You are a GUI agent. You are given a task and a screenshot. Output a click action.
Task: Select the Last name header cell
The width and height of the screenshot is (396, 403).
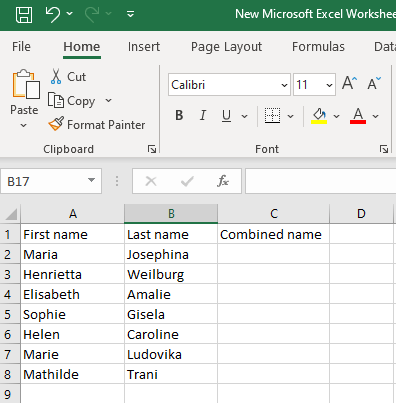[x=171, y=234]
